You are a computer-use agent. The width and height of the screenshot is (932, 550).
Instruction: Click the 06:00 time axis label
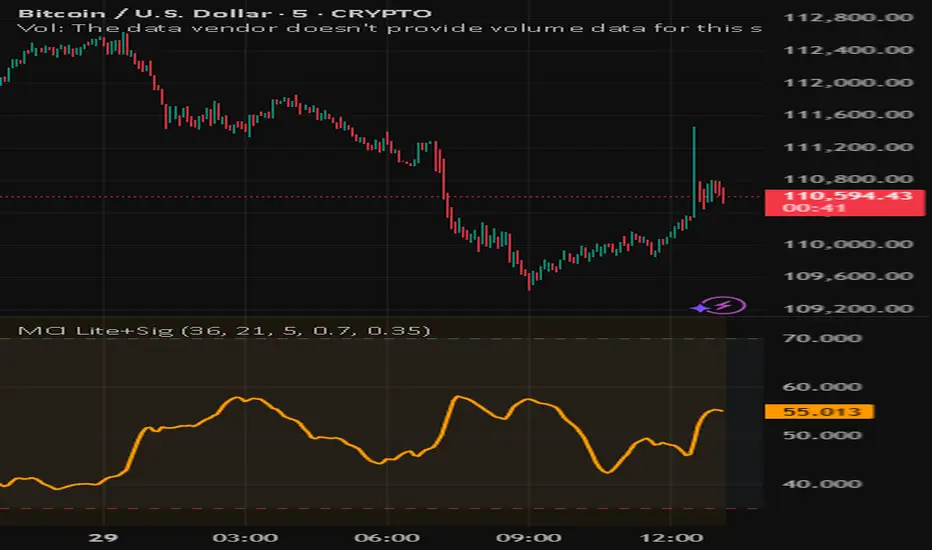[387, 538]
